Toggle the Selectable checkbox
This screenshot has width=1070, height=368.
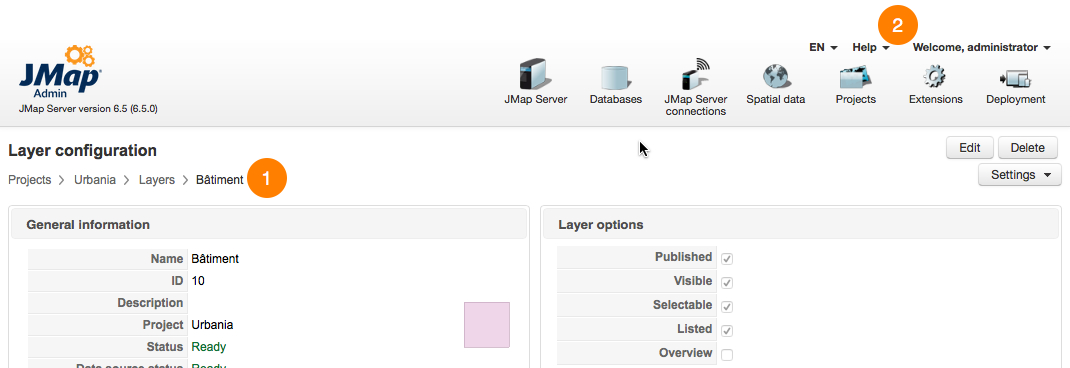[727, 307]
